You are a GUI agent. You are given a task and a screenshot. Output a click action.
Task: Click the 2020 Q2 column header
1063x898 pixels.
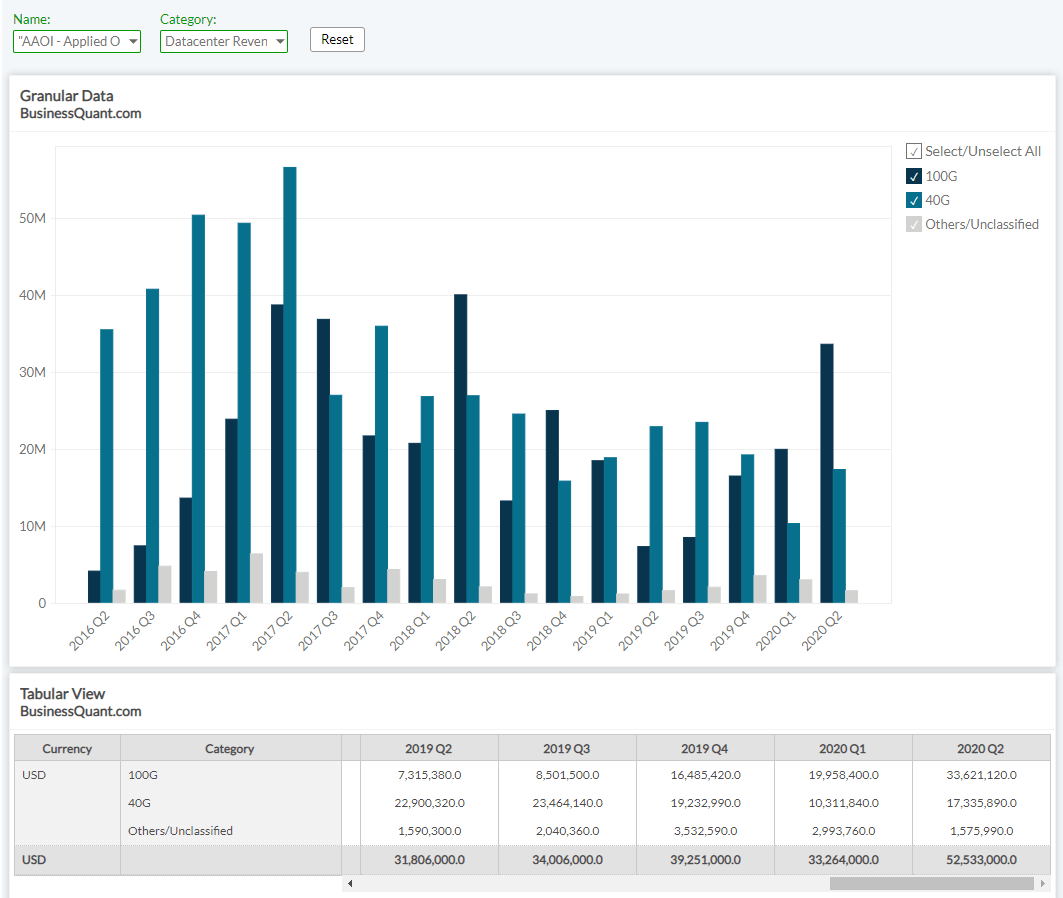pyautogui.click(x=980, y=748)
